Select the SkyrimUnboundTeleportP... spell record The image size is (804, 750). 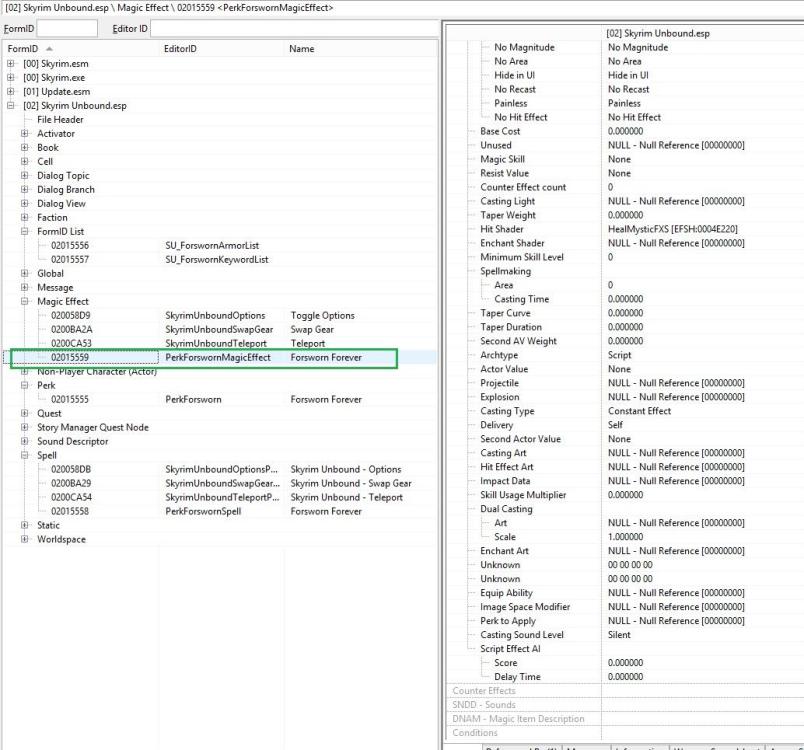tap(222, 497)
